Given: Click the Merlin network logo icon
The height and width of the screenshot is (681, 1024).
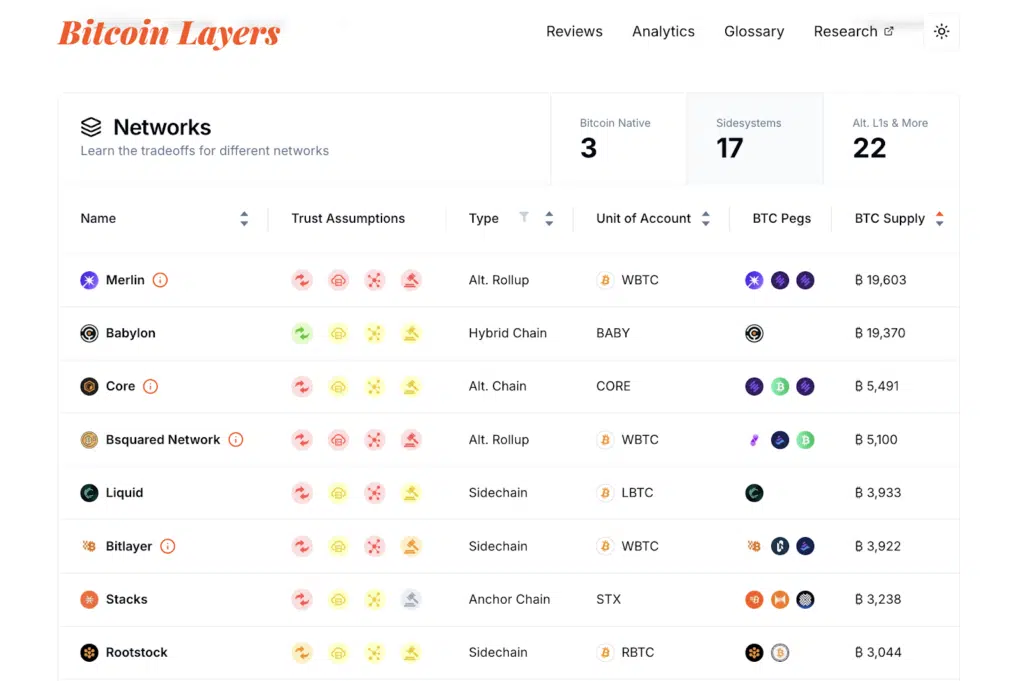Looking at the screenshot, I should pos(89,280).
